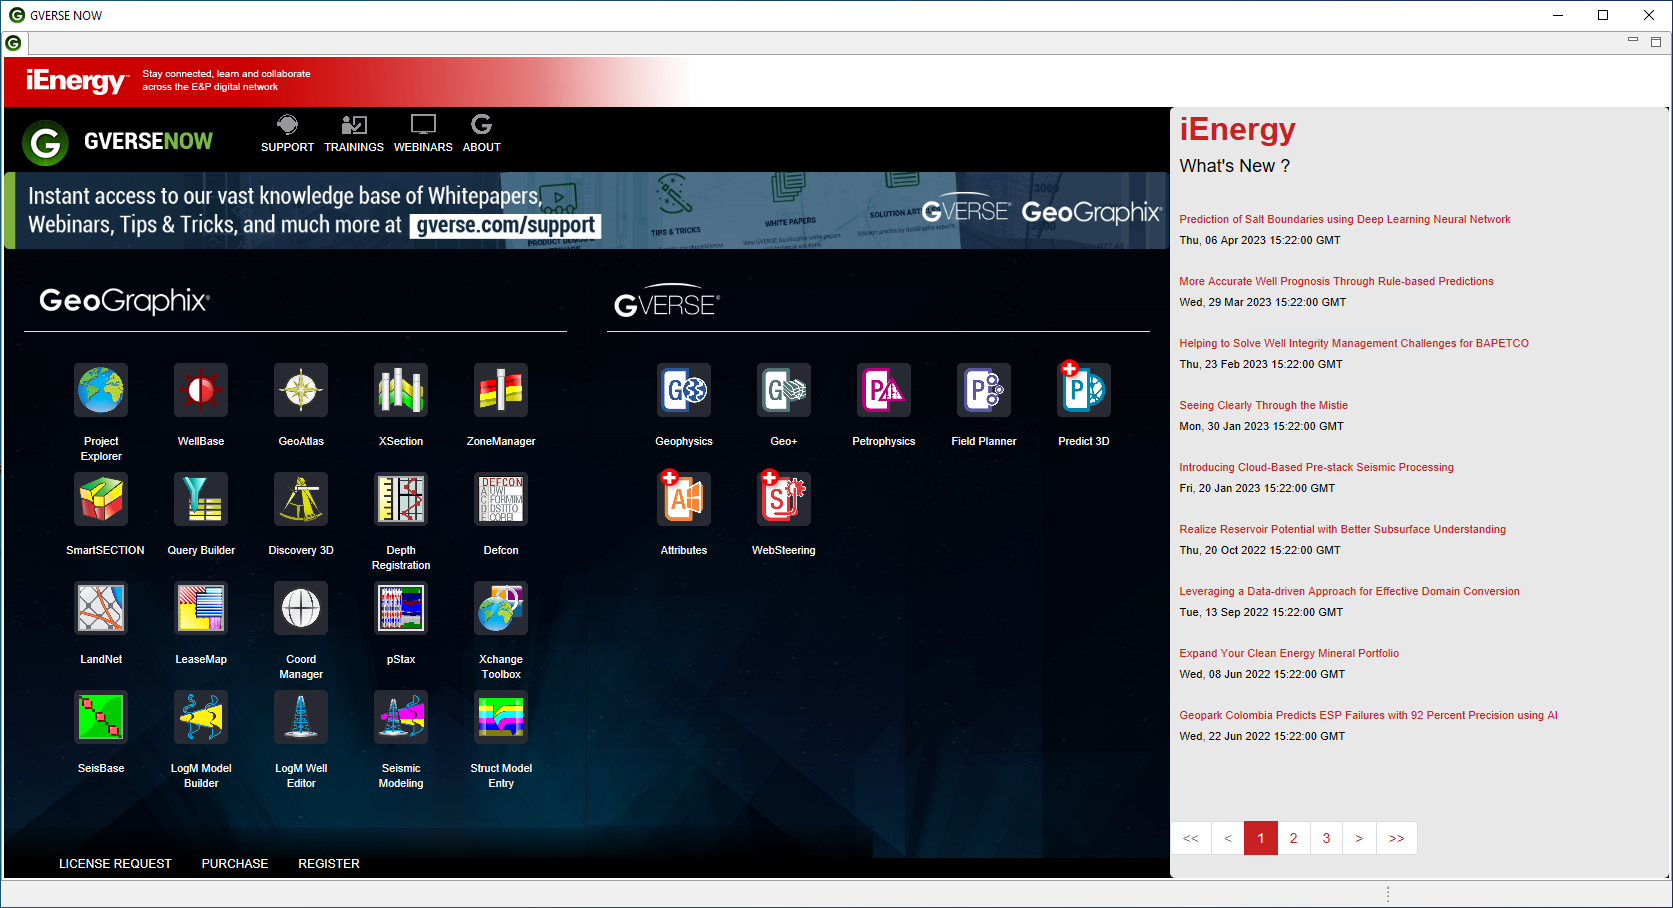
Task: Jump to last news page
Action: tap(1396, 838)
